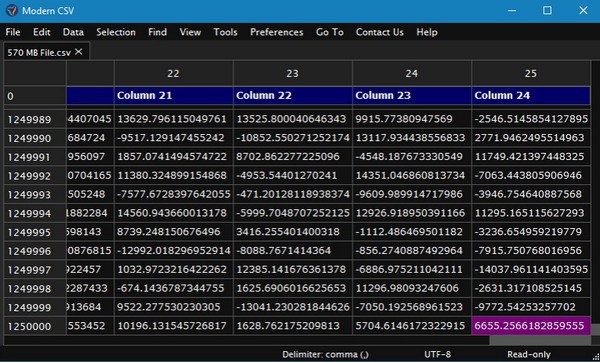Select the highlighted cell 6655.2566182859555
Viewport: 600px width, 363px height.
531,326
